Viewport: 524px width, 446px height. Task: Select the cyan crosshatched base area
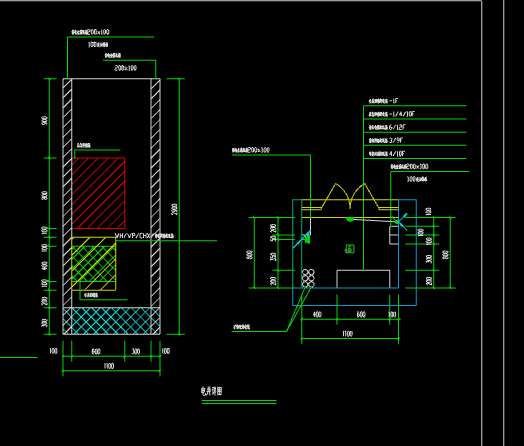coord(112,321)
